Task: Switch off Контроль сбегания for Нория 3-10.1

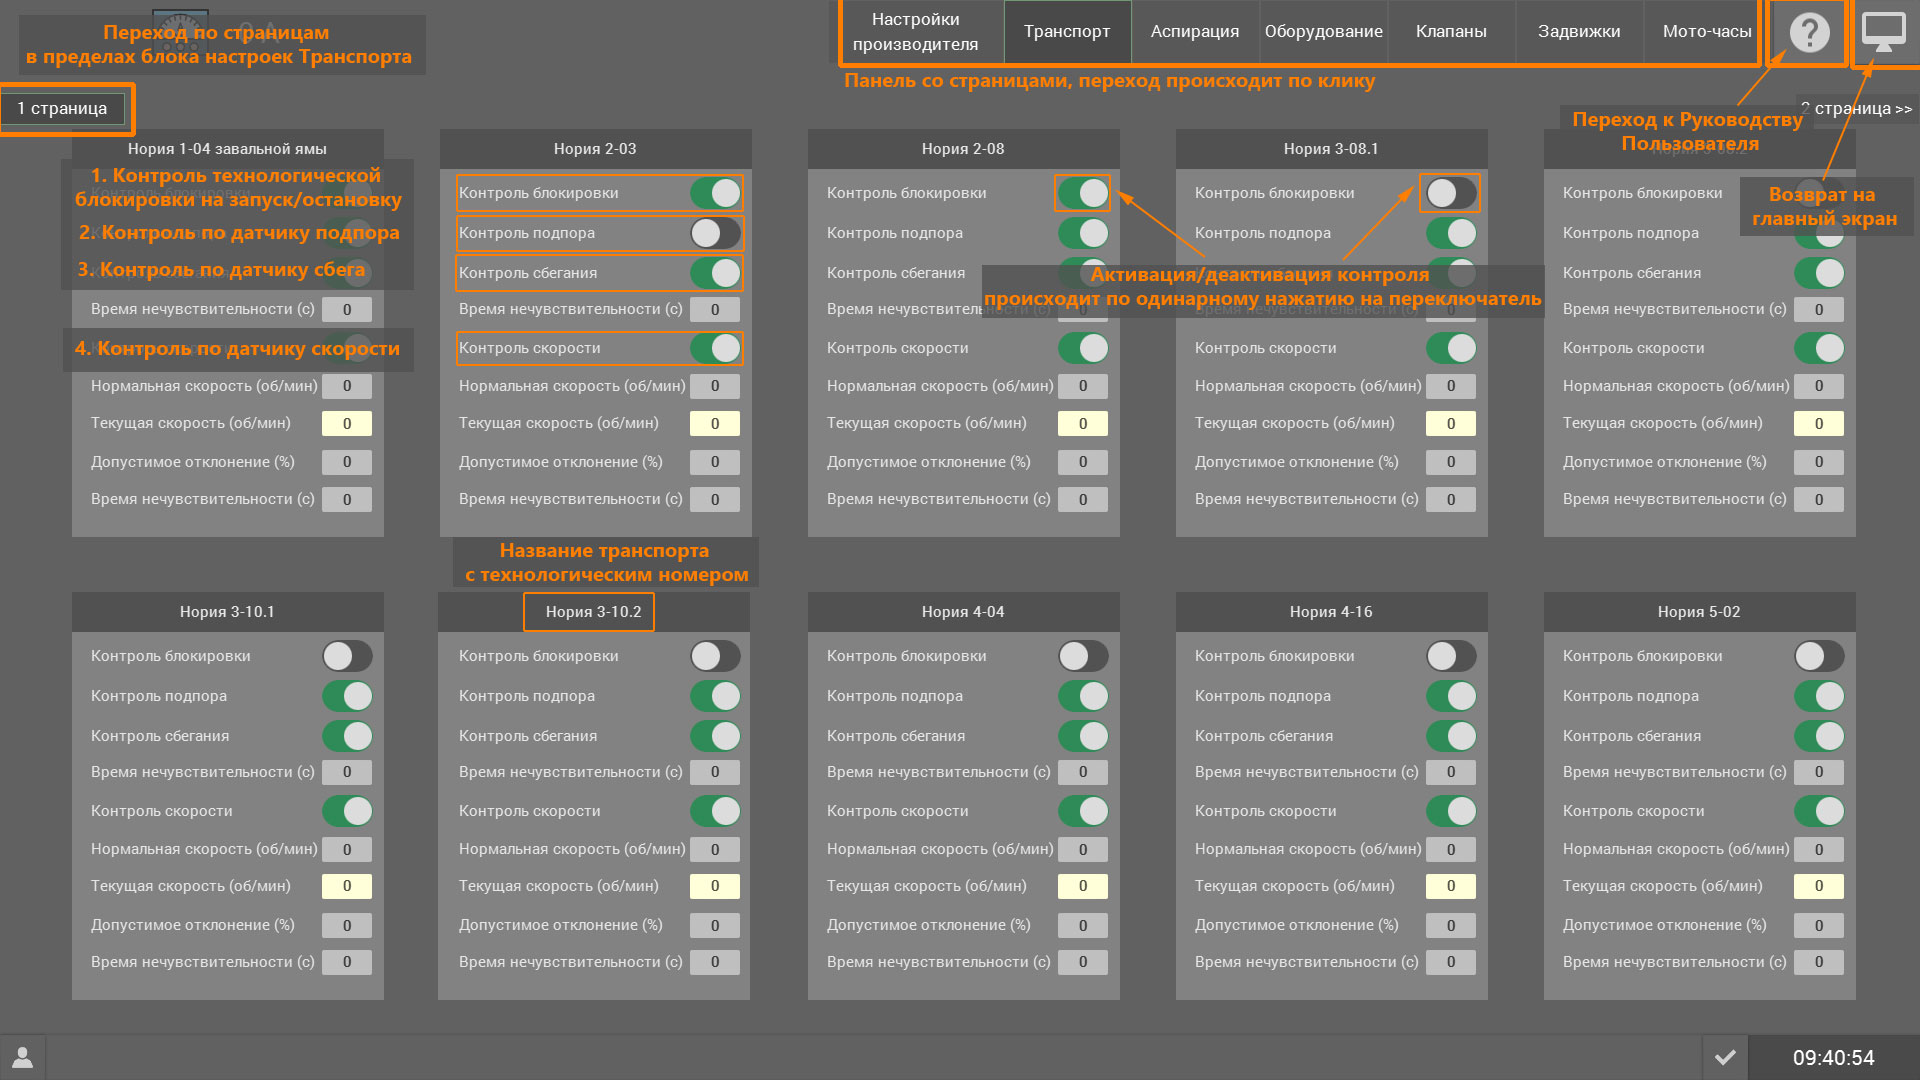Action: coord(347,736)
